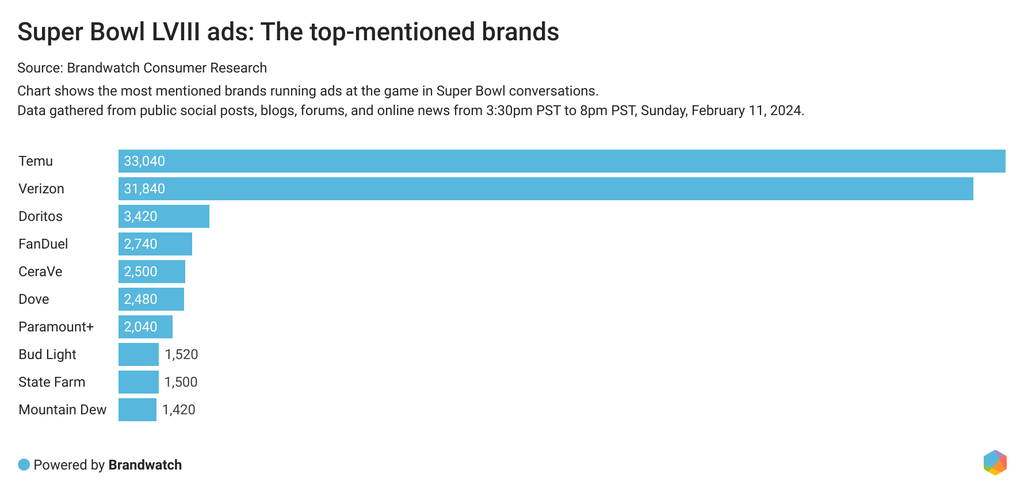Click the Temu brand label
The image size is (1024, 496).
tap(36, 161)
